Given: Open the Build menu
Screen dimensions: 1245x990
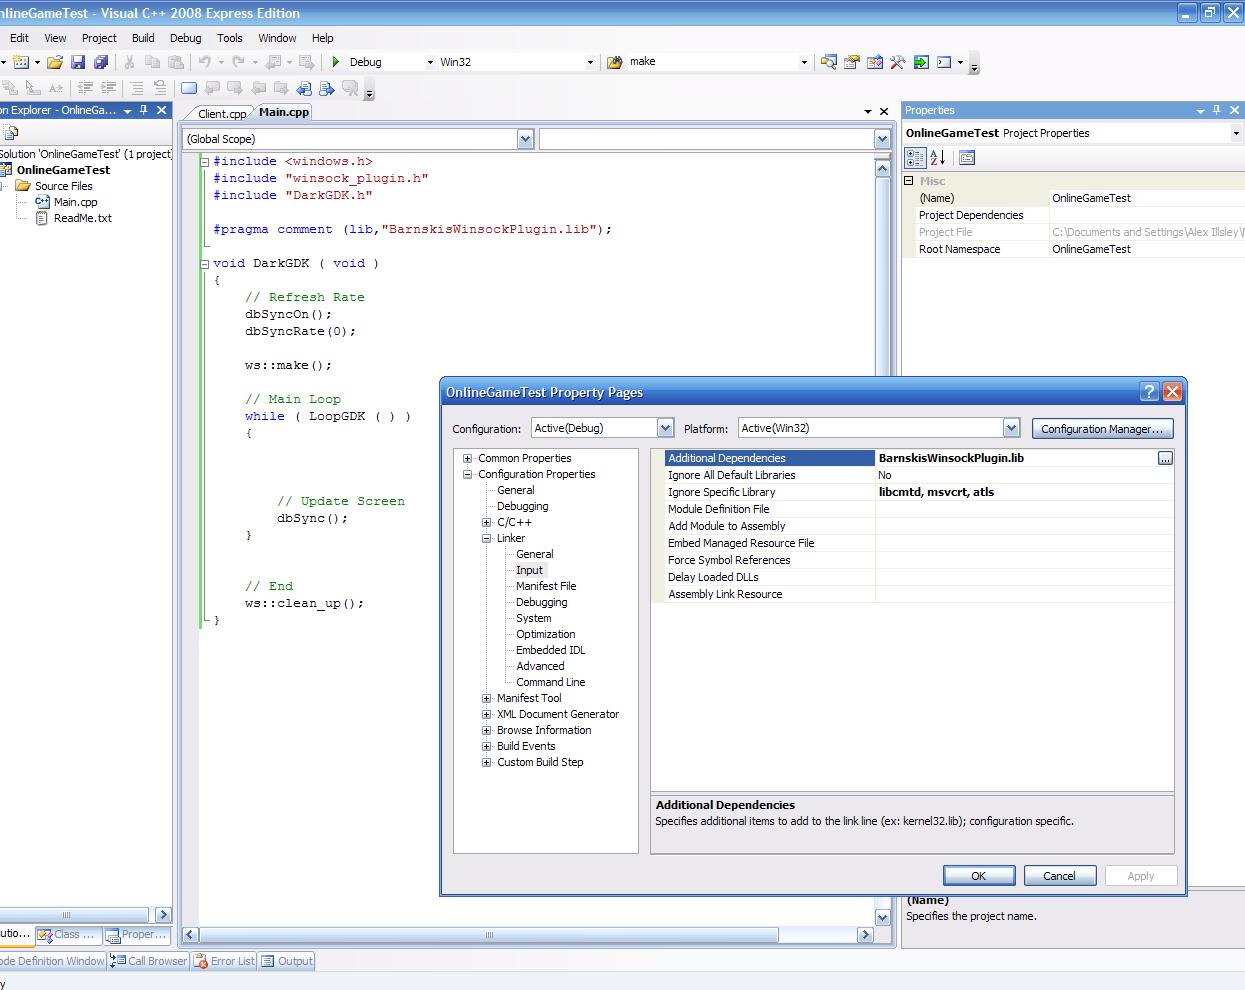Looking at the screenshot, I should coord(143,38).
